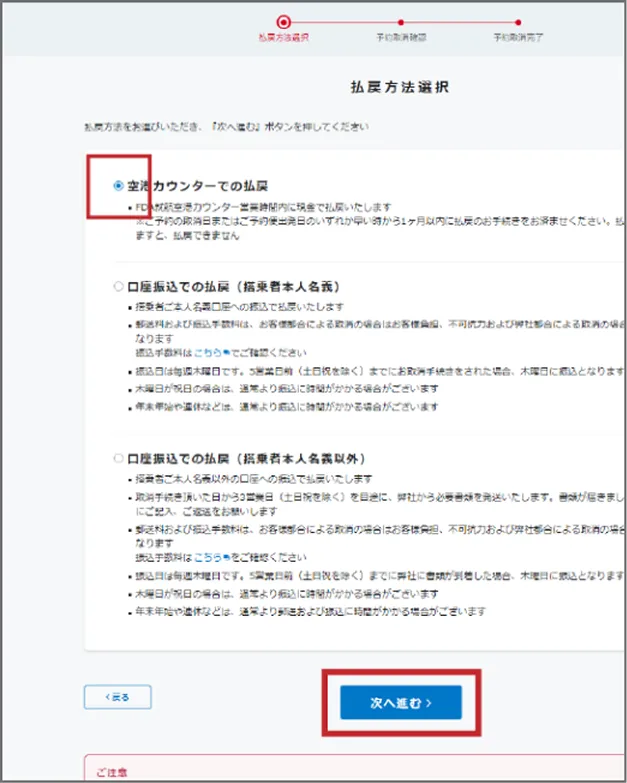Click the middle progress dot above 予約取消確認
Image resolution: width=627 pixels, height=783 pixels.
(x=400, y=20)
